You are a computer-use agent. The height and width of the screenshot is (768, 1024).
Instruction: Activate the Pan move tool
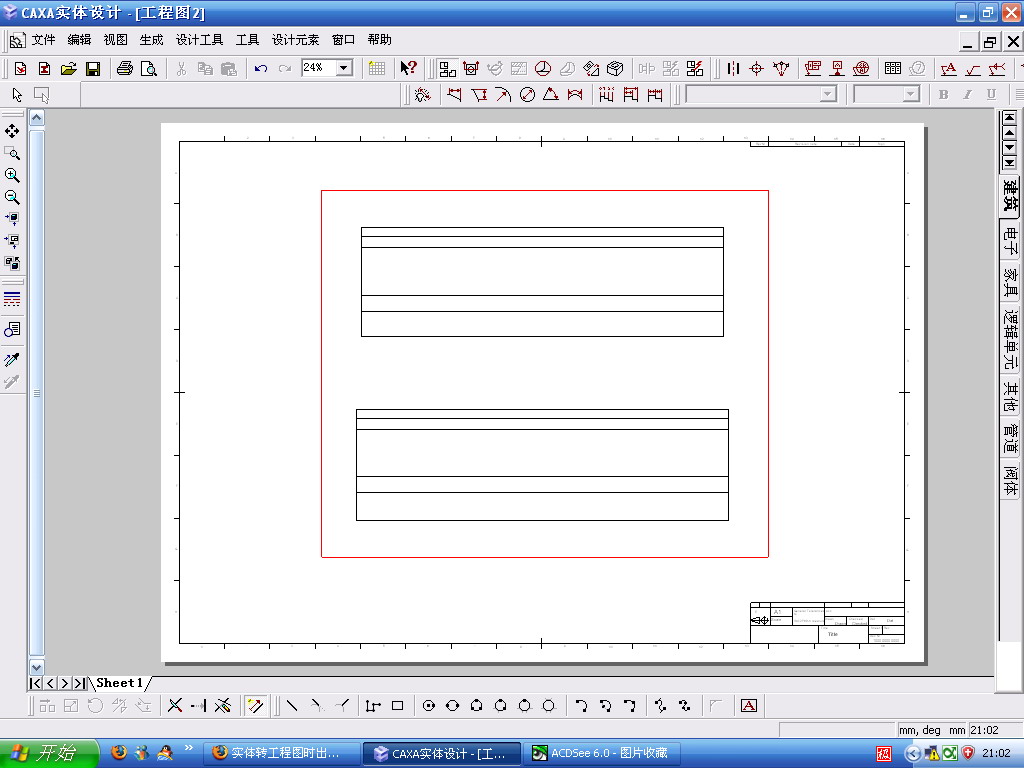[x=12, y=131]
